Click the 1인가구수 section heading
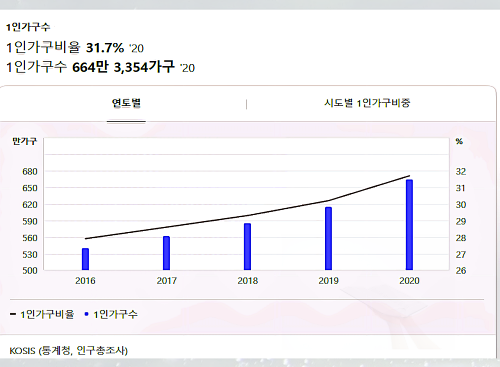 tap(28, 27)
